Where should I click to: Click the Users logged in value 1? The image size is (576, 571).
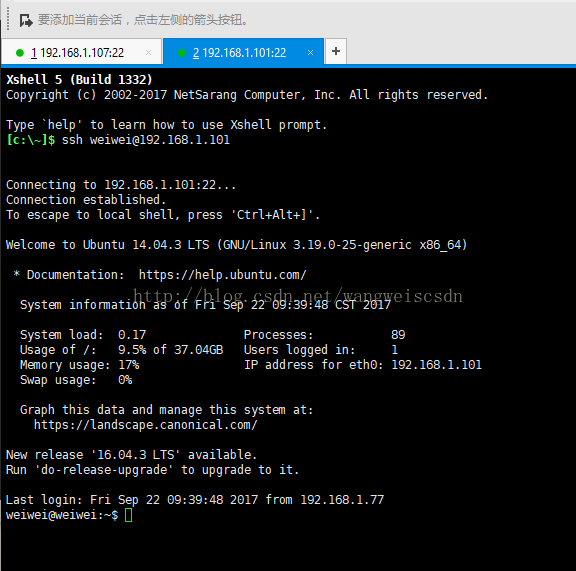pos(395,350)
